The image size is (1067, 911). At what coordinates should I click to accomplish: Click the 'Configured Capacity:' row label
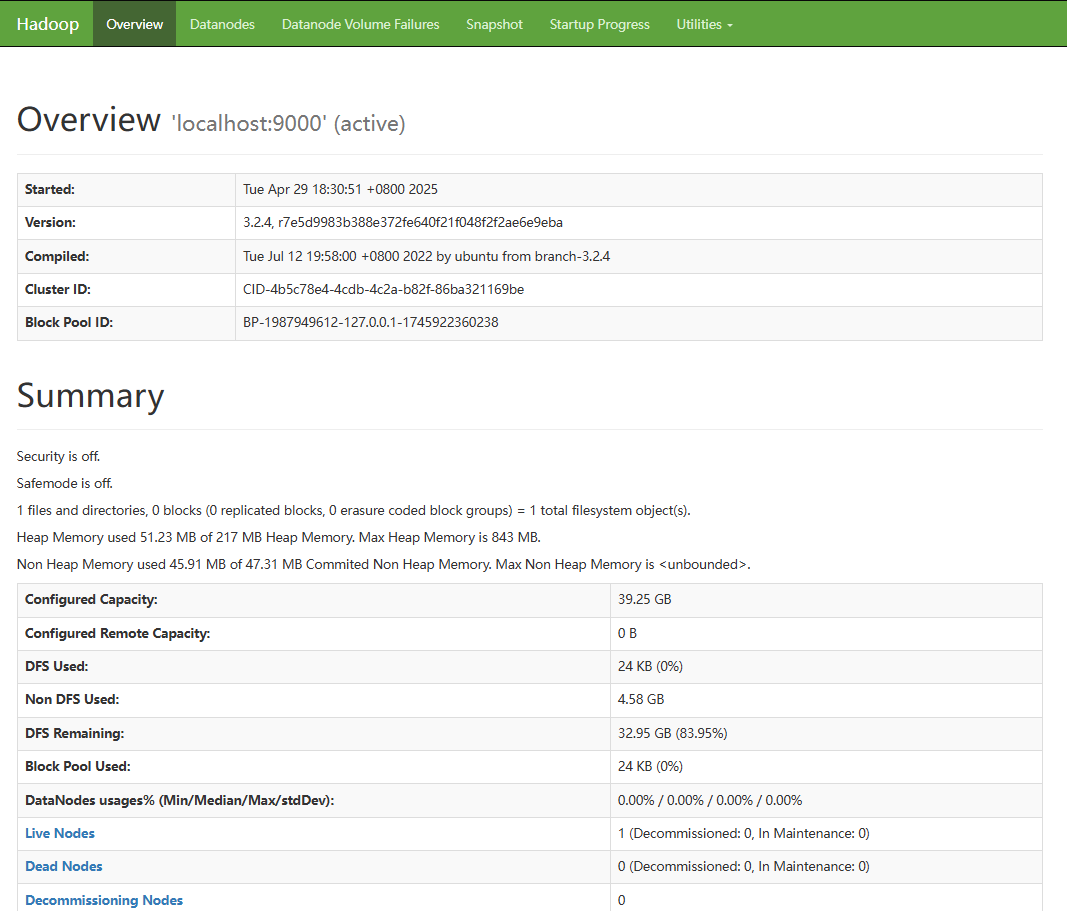pos(91,599)
